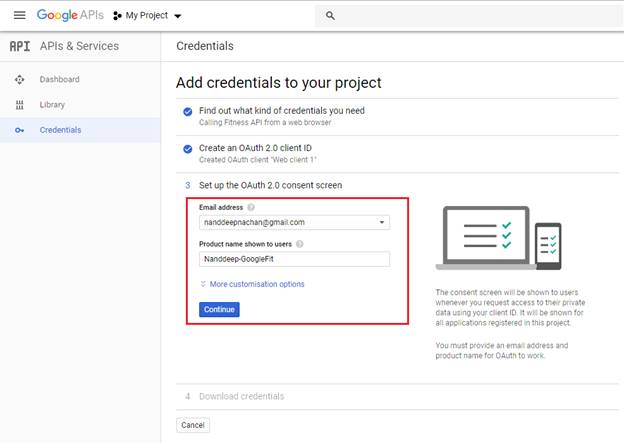Viewport: 624px width, 443px height.
Task: Open the Email address dropdown
Action: (294, 222)
